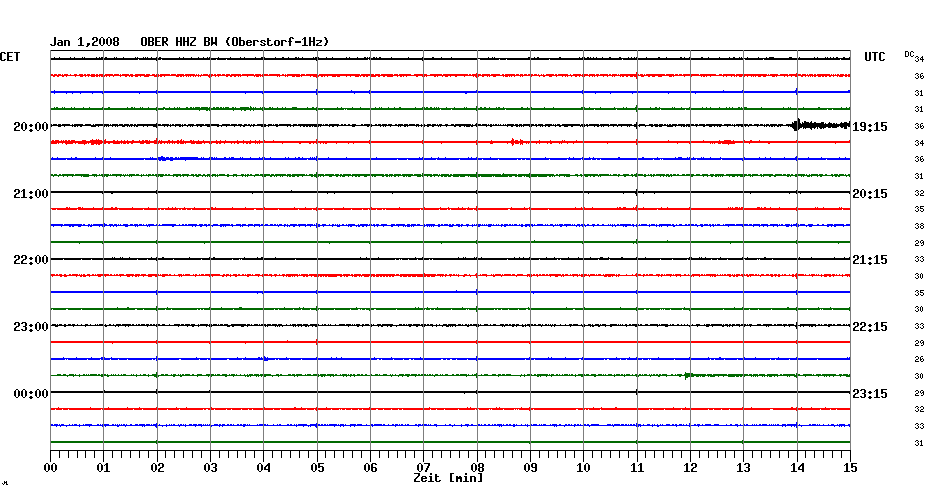Click the date label "Jan 1,2008"

[x=84, y=42]
